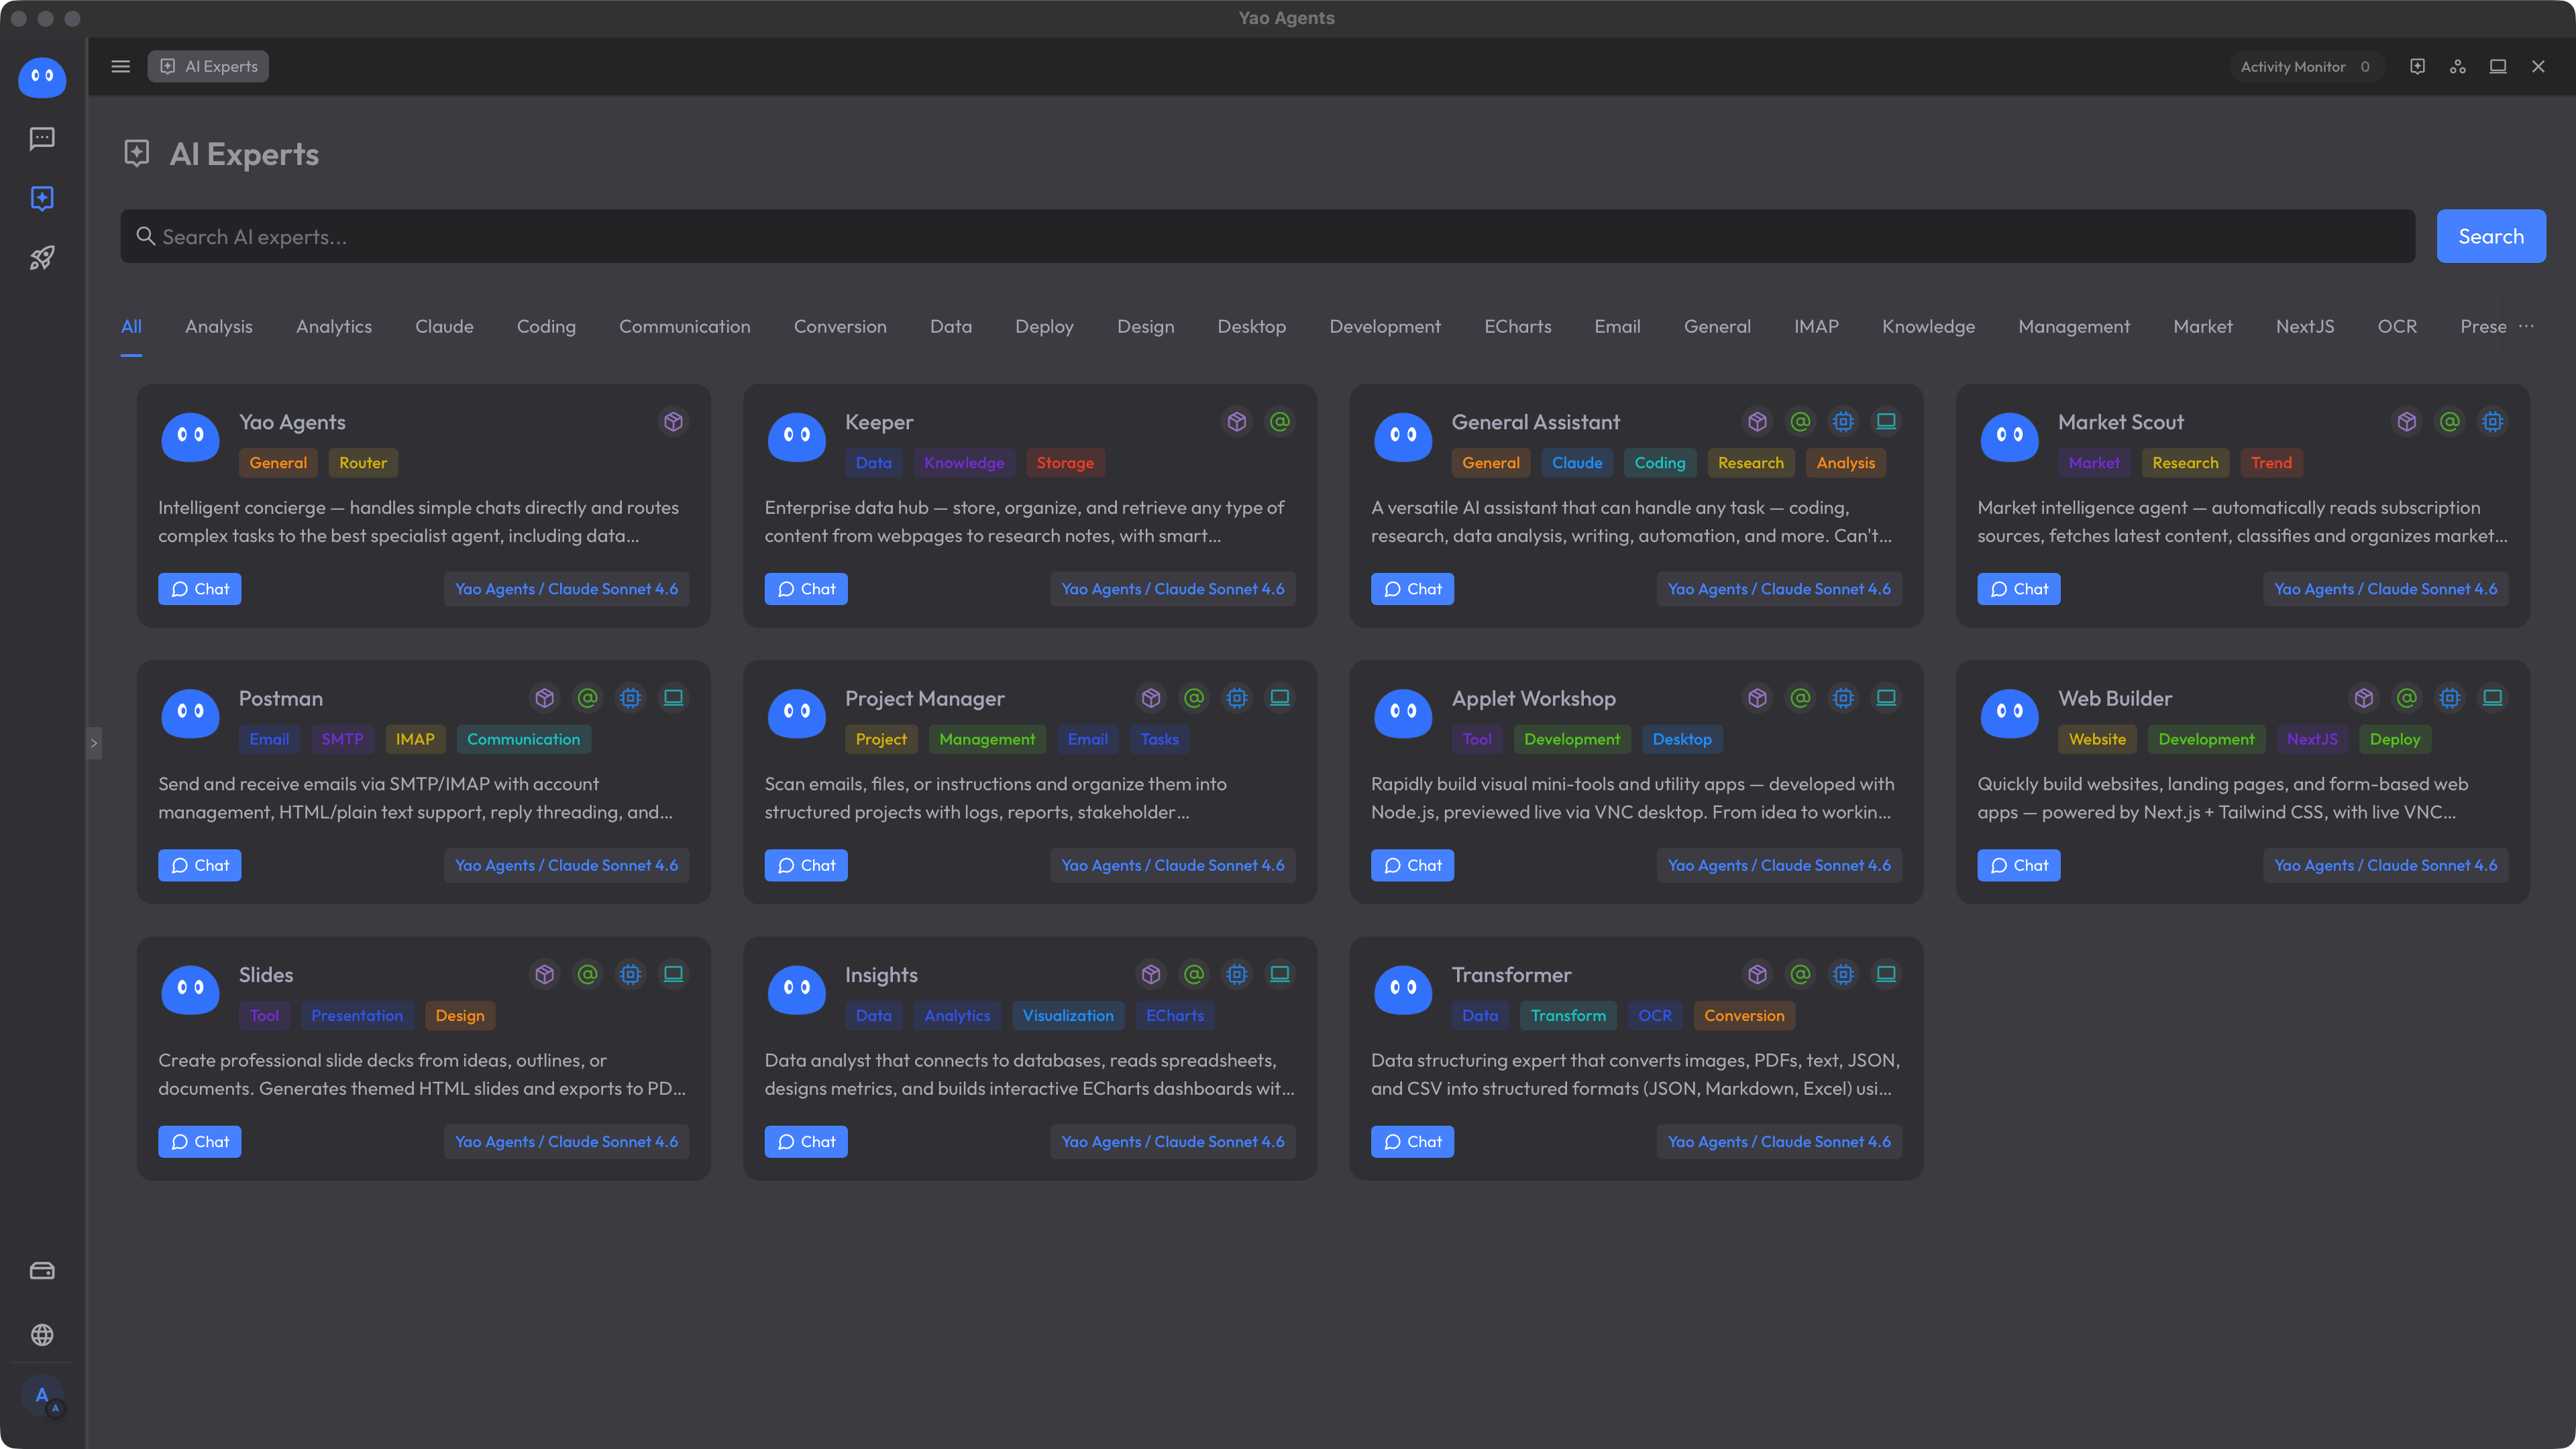Viewport: 2576px width, 1449px height.
Task: Start a Chat with Web Builder
Action: (x=2018, y=865)
